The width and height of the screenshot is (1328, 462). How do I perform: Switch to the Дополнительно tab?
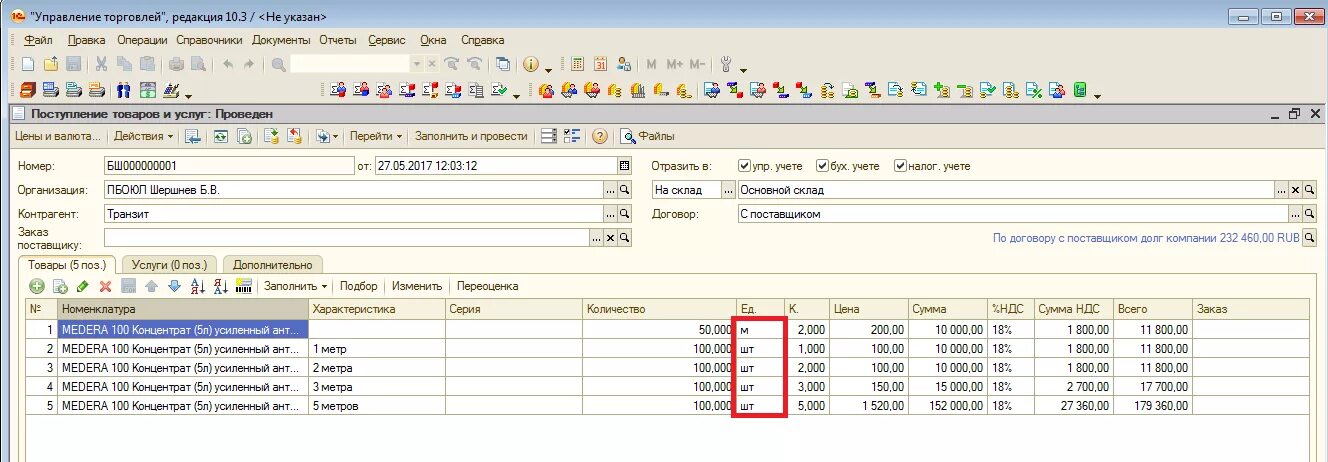click(272, 265)
